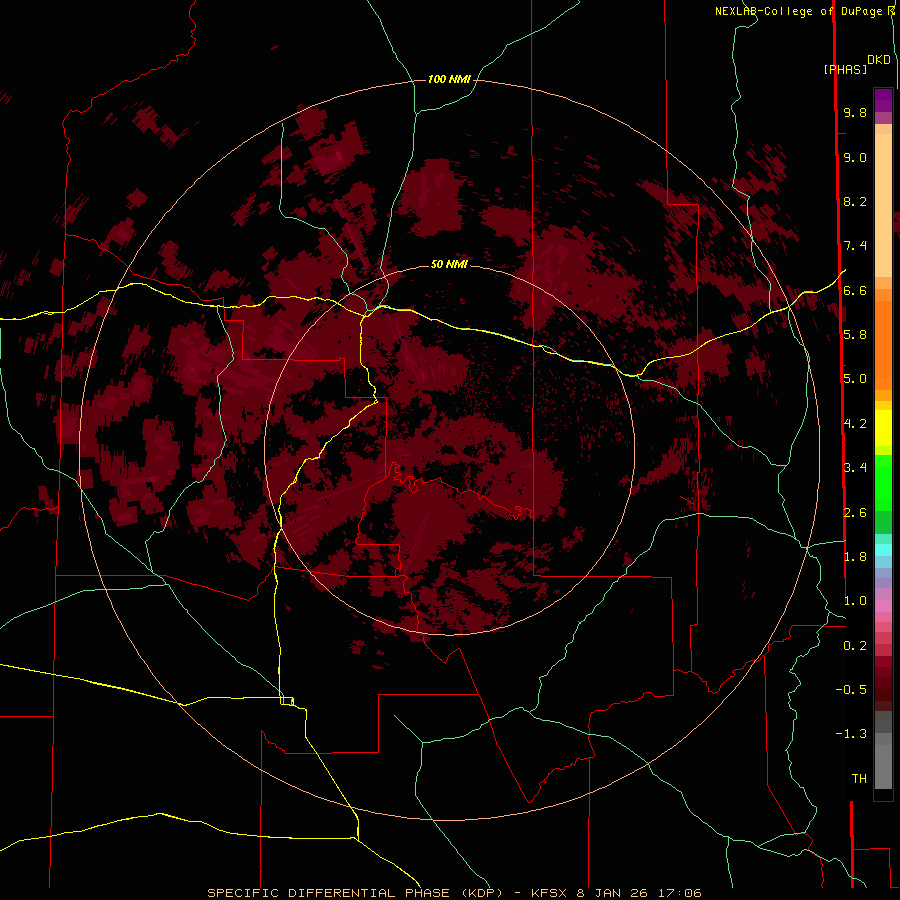Click the DKD label above the color scale
900x900 pixels.
point(879,60)
